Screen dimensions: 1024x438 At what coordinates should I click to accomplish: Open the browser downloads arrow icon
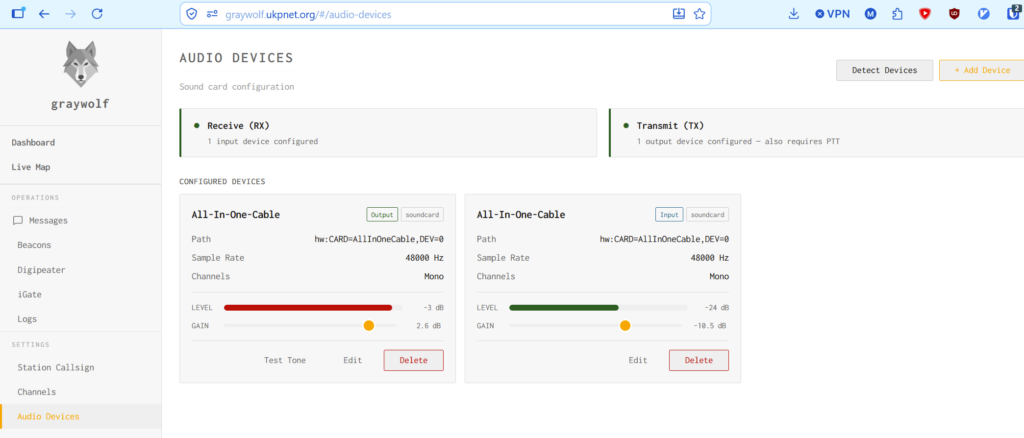[x=793, y=13]
